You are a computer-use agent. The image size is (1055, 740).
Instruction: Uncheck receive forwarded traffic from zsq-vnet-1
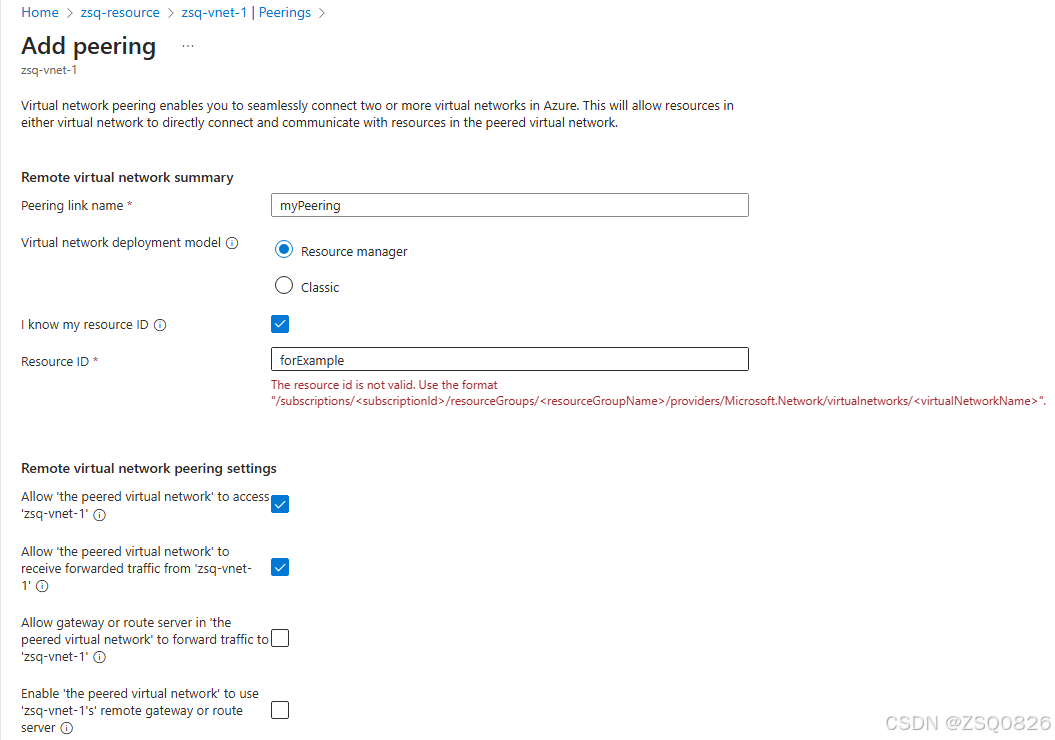pyautogui.click(x=280, y=567)
